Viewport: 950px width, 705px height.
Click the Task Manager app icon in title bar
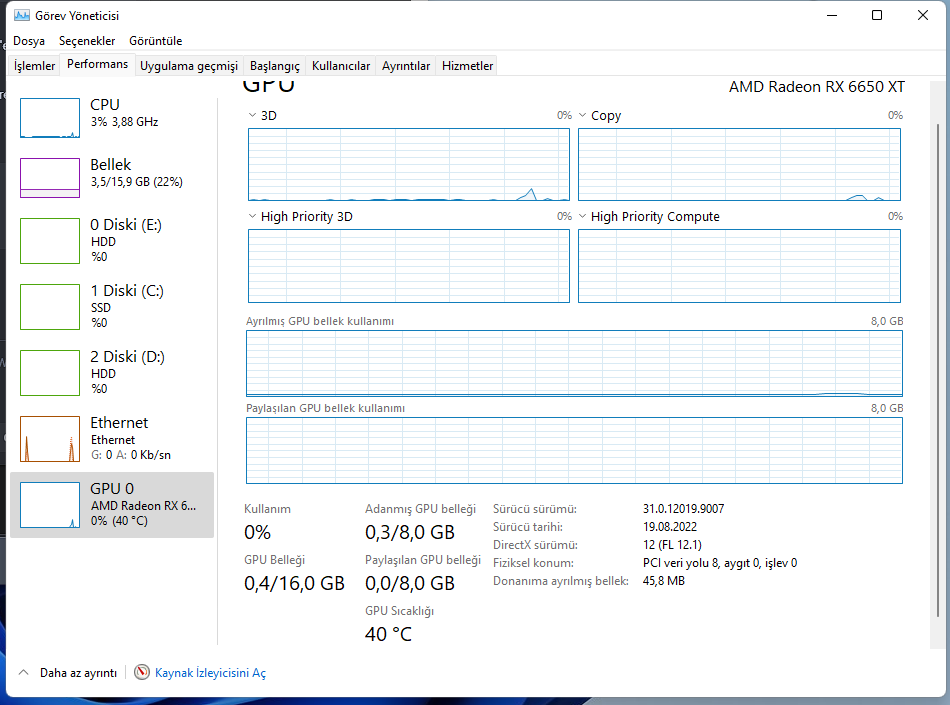pyautogui.click(x=22, y=15)
